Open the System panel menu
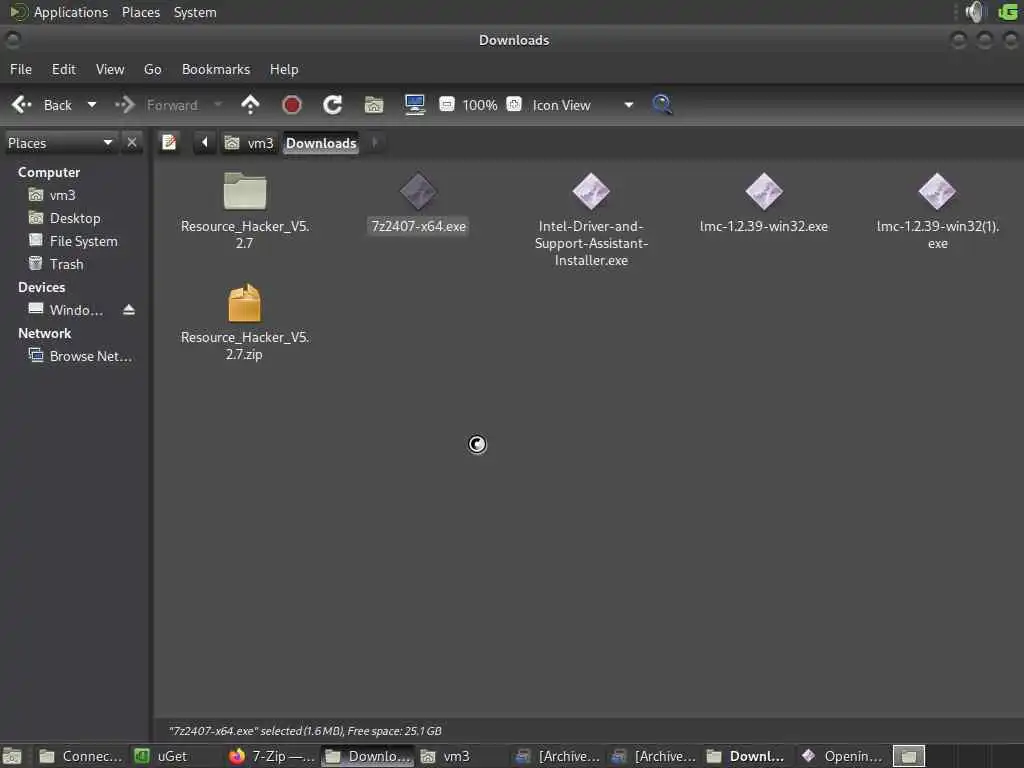Image resolution: width=1024 pixels, height=768 pixels. [x=195, y=12]
